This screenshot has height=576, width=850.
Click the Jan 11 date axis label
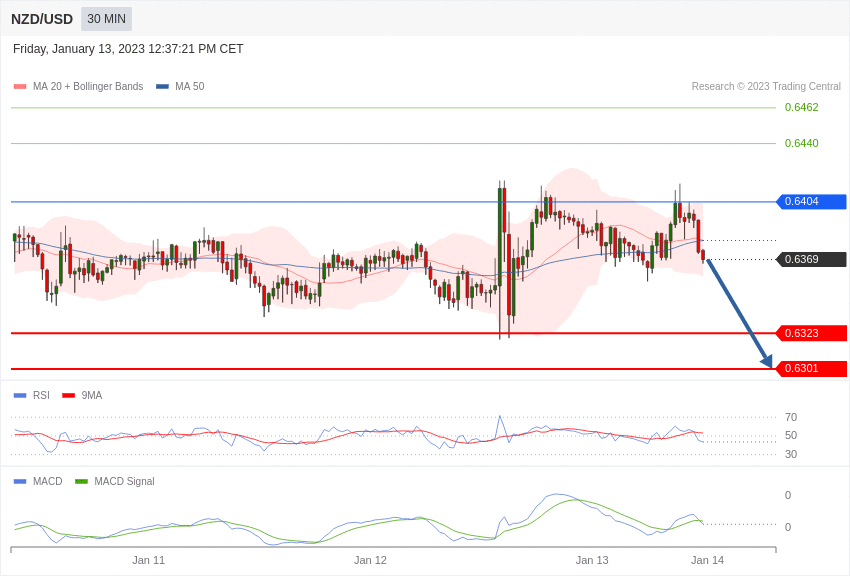[x=149, y=560]
